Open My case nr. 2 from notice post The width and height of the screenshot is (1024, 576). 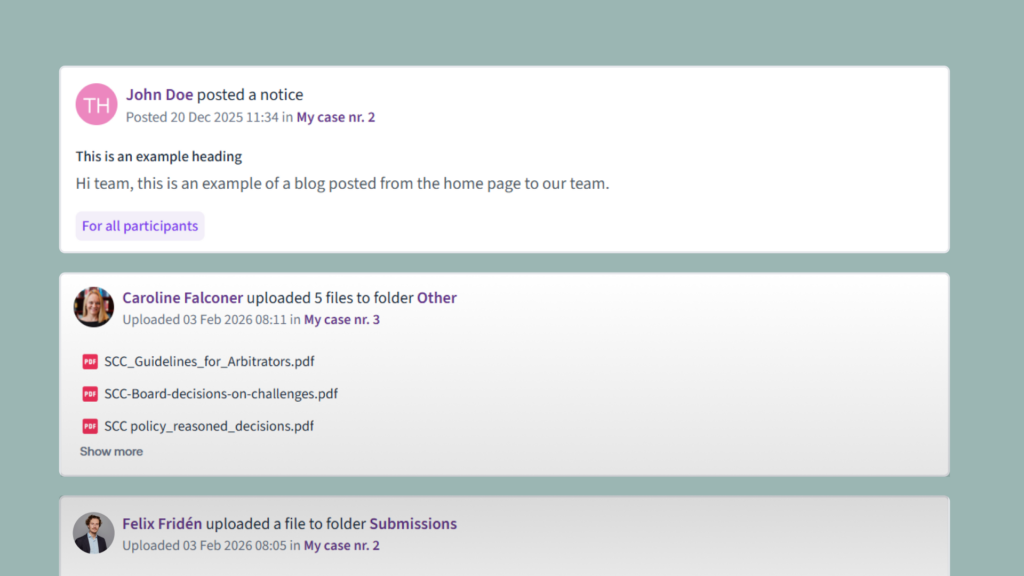[335, 117]
